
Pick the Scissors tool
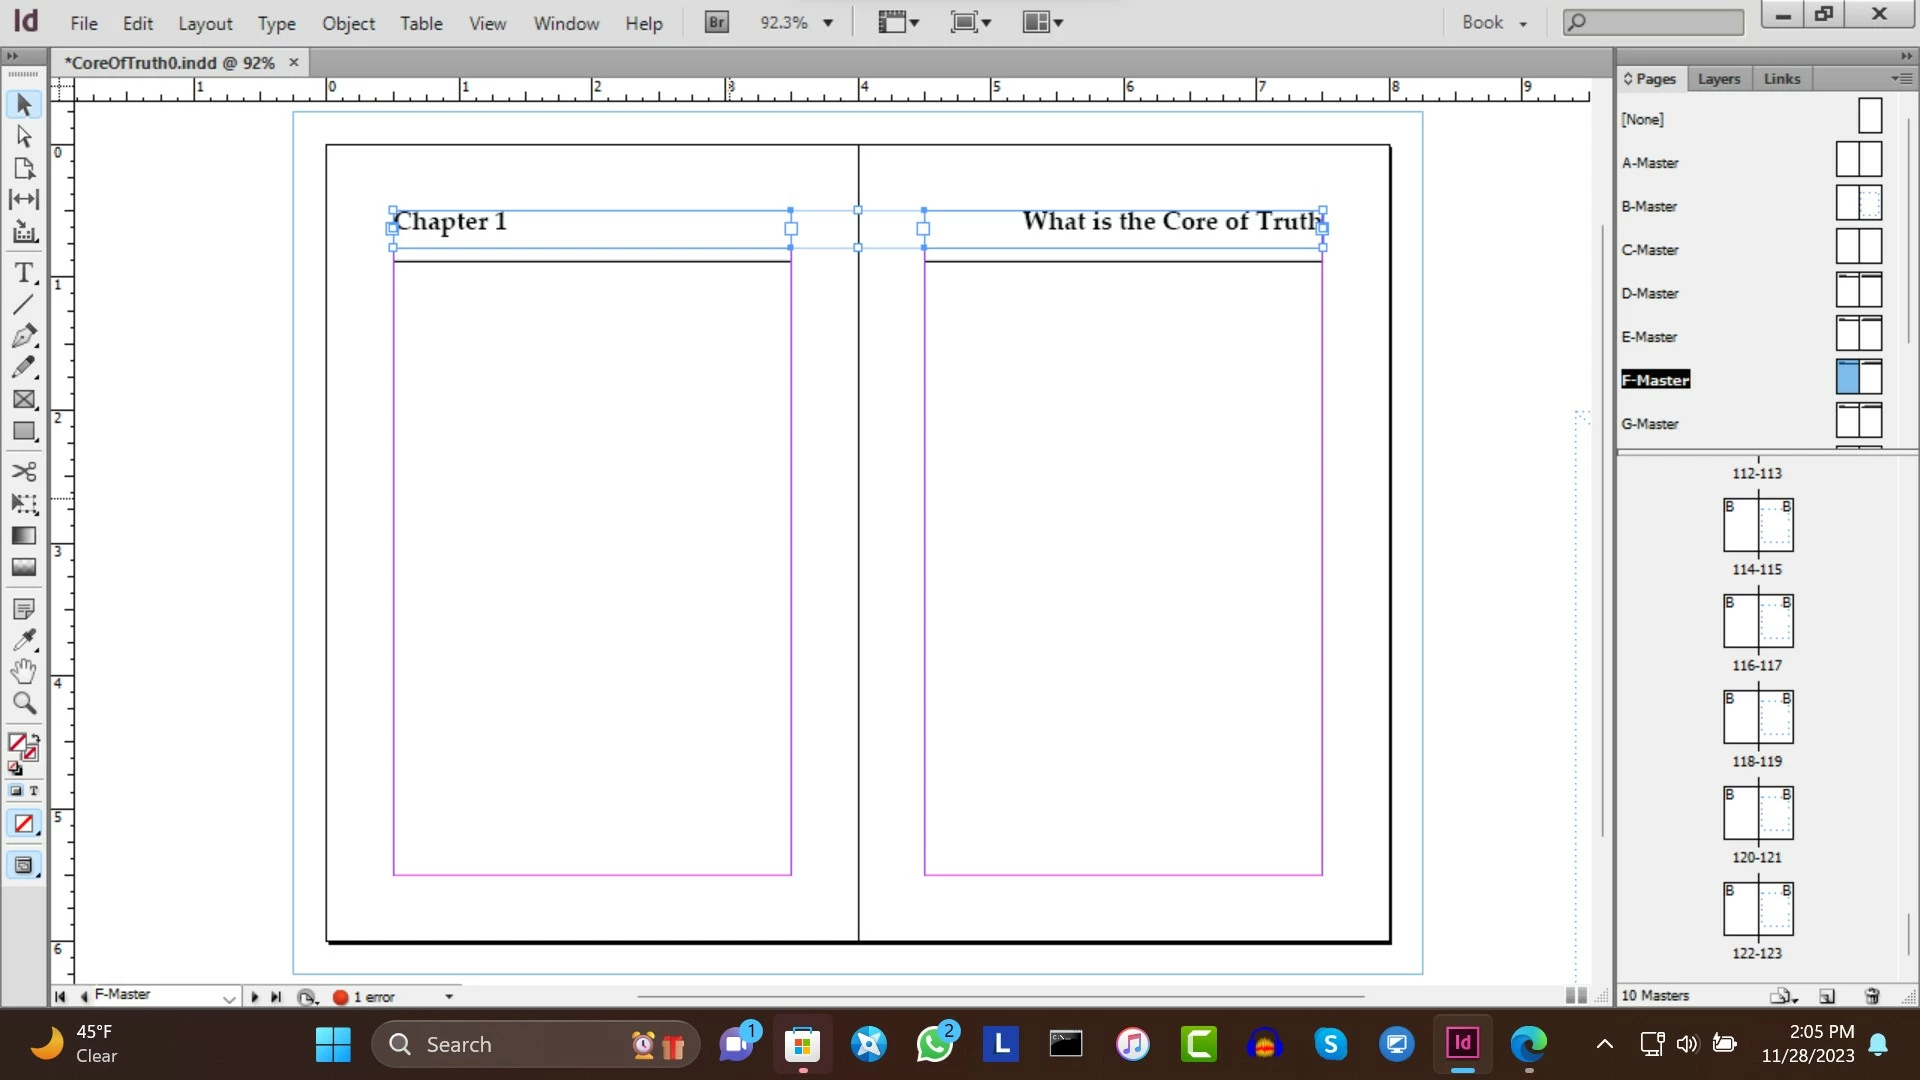pyautogui.click(x=23, y=471)
